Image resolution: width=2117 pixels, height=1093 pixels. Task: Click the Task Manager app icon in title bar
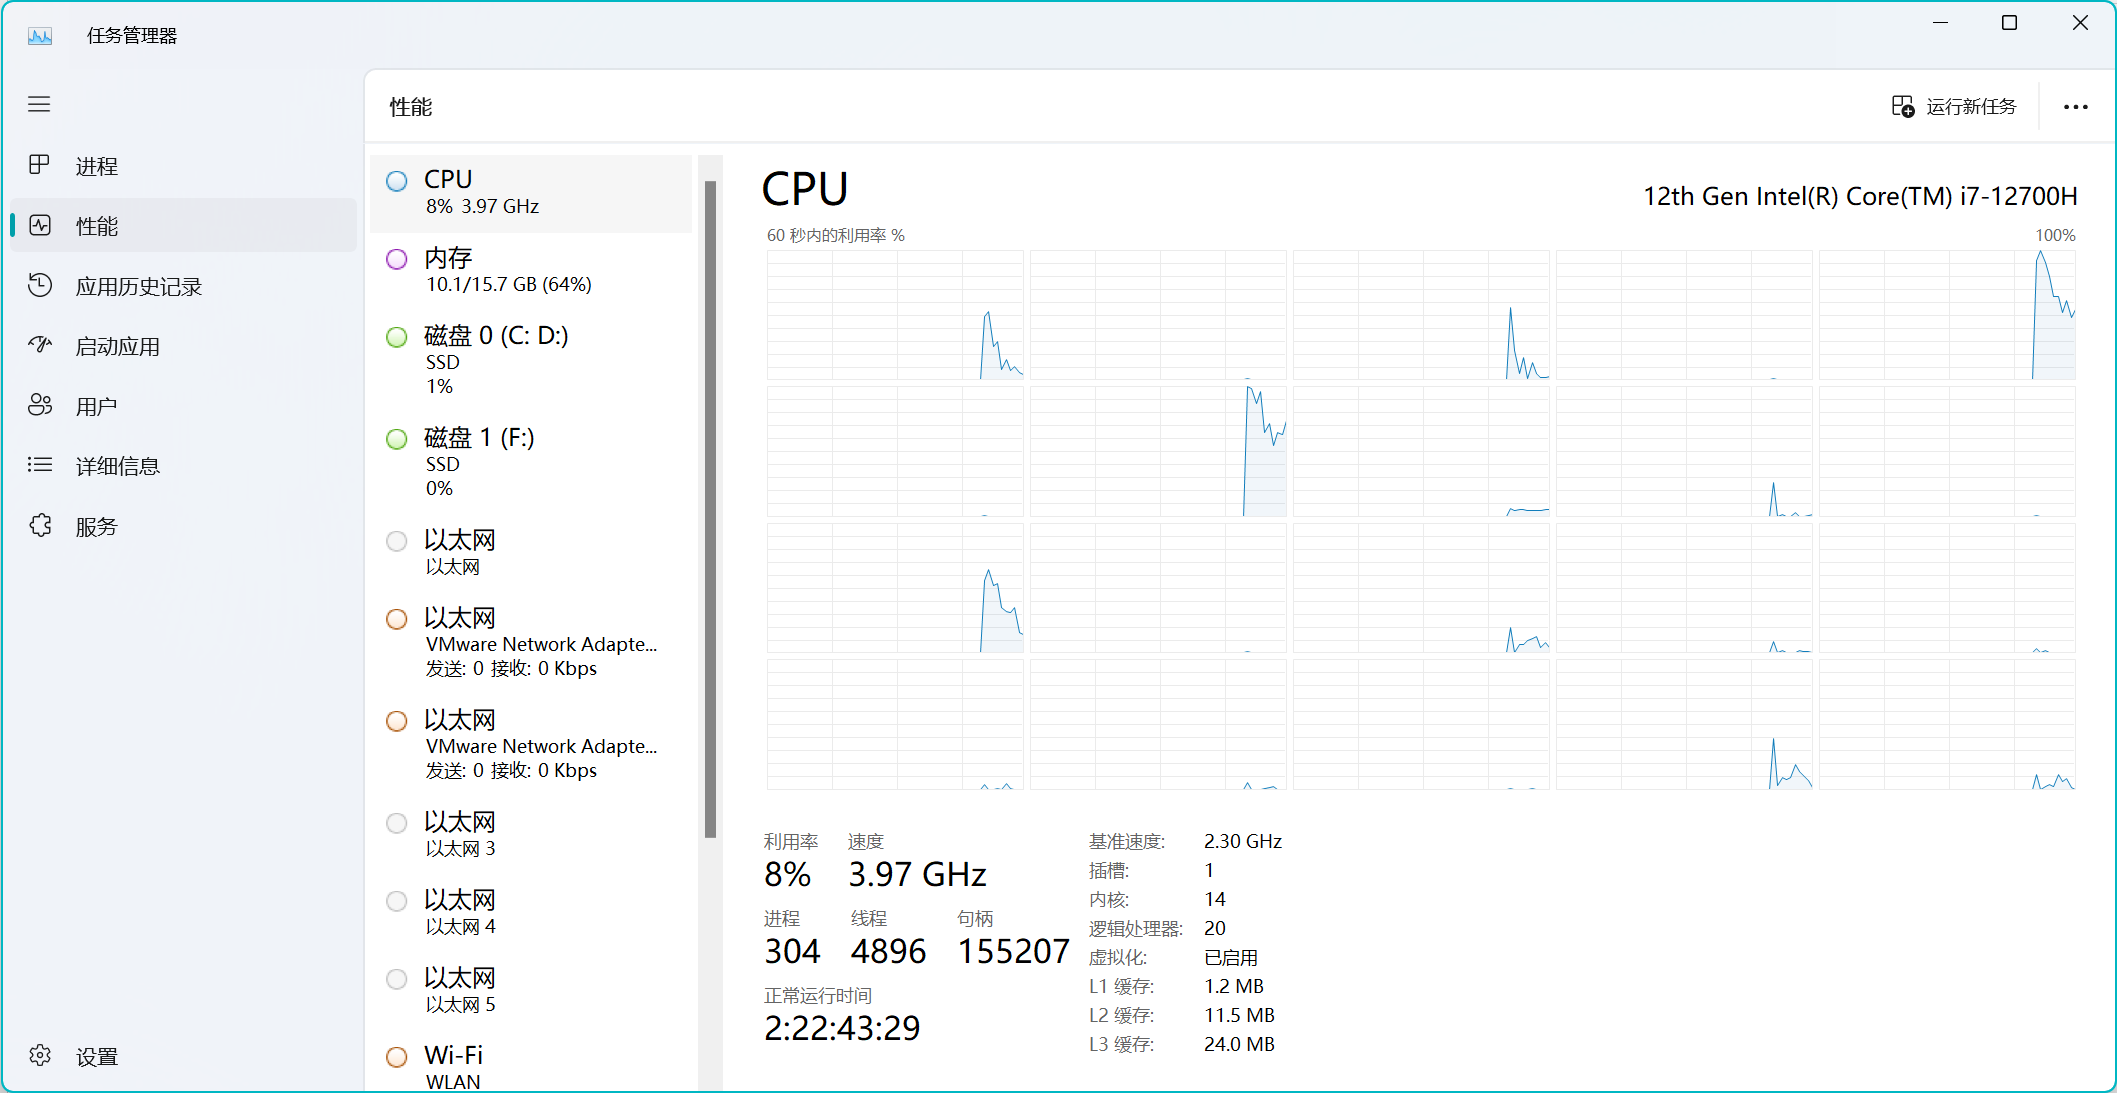pyautogui.click(x=40, y=36)
